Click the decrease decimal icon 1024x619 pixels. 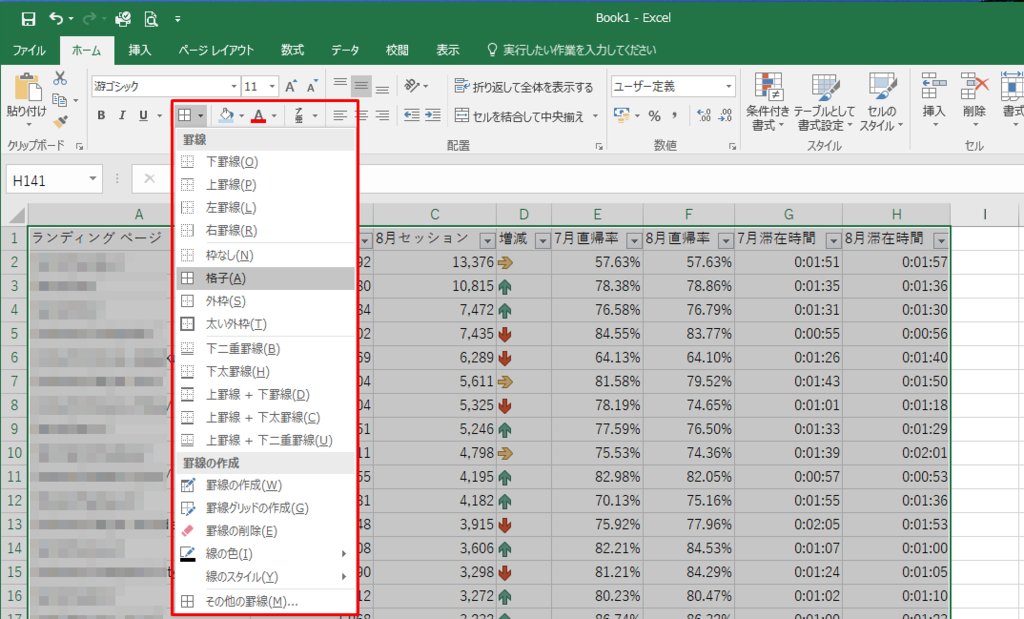point(725,116)
